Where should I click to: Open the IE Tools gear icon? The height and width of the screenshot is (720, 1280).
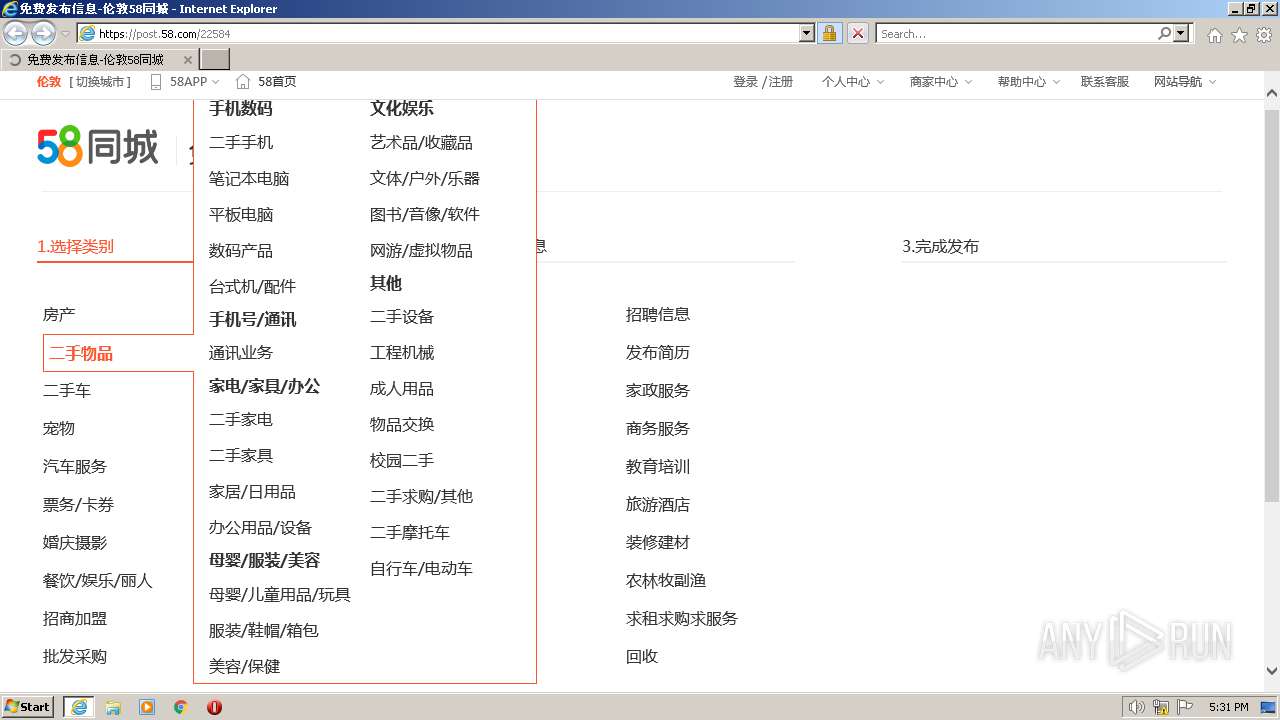click(x=1264, y=35)
